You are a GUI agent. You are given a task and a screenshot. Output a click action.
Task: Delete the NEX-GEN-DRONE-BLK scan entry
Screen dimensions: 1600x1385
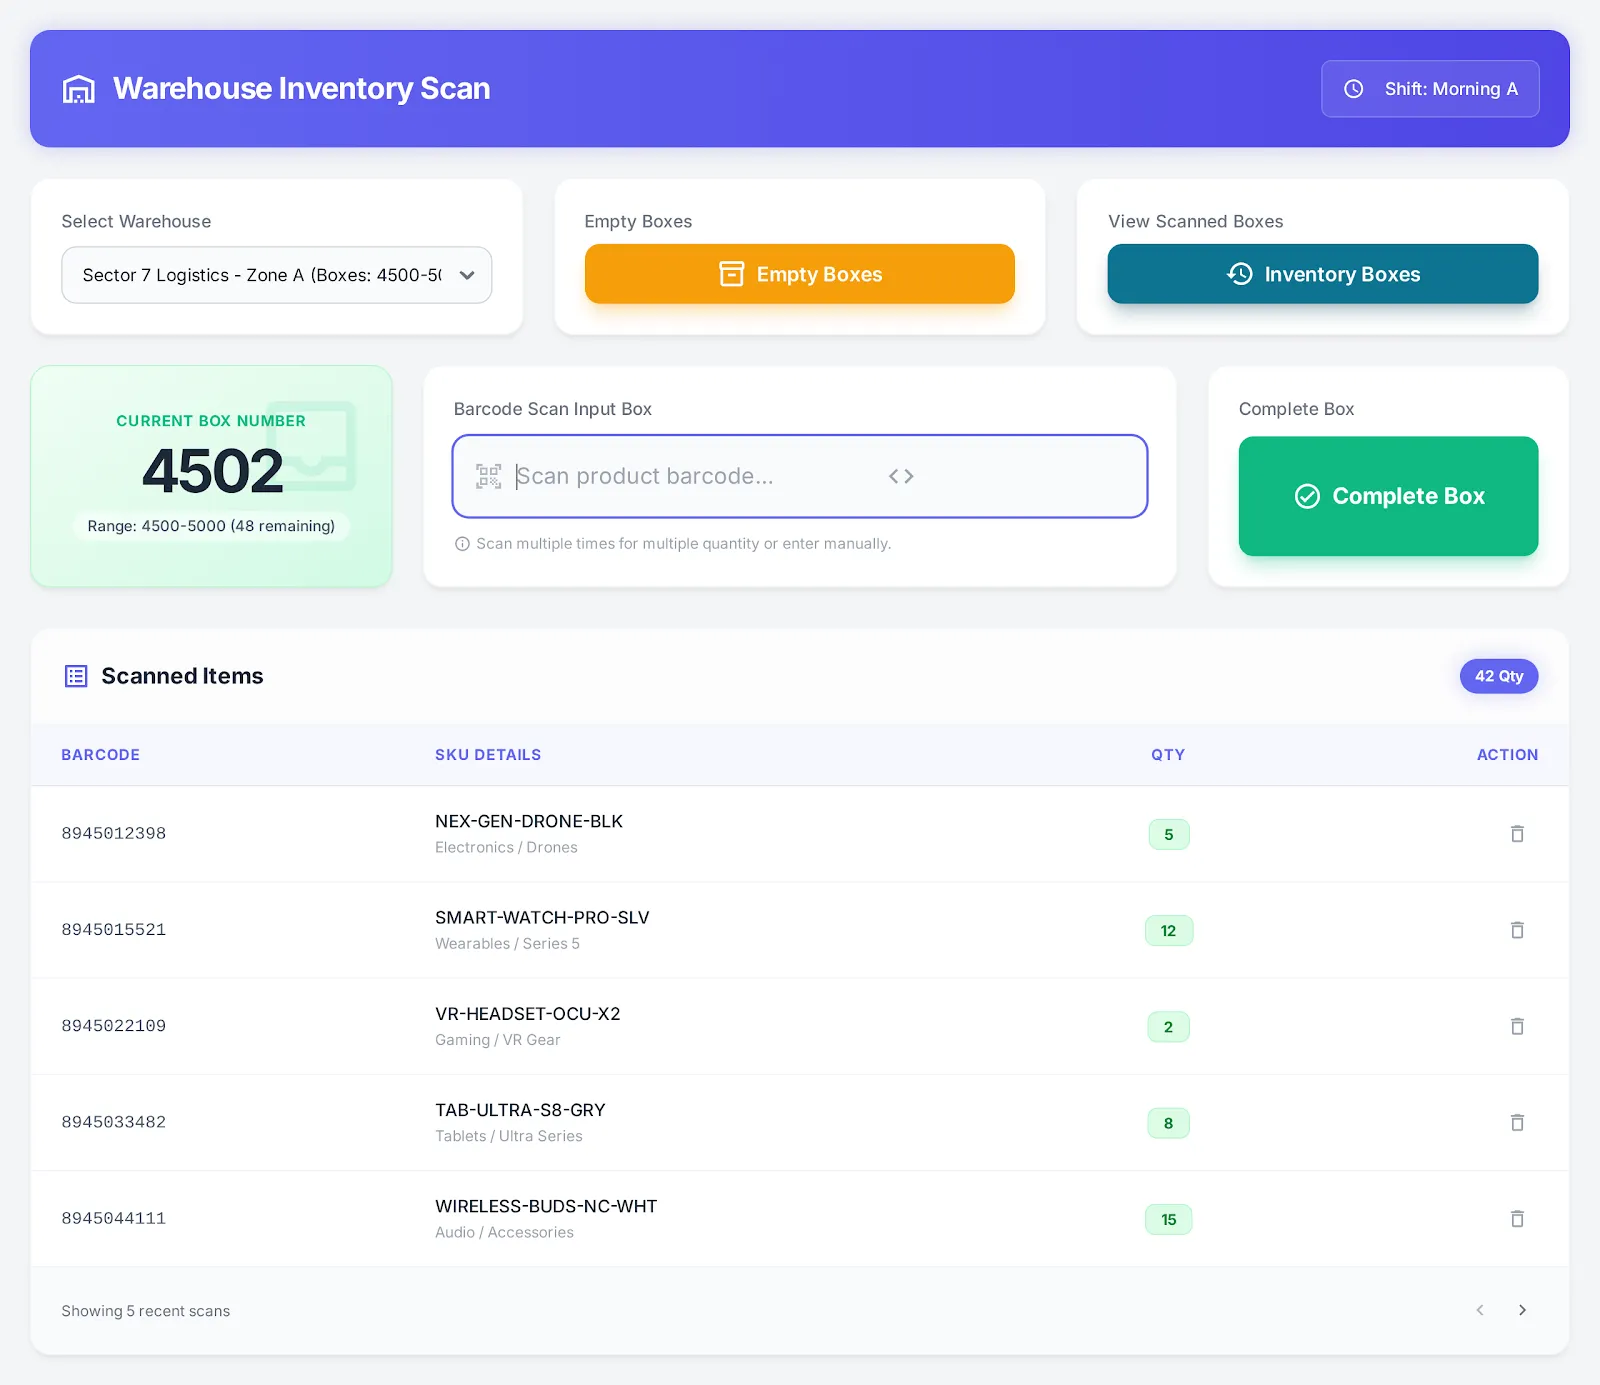(1518, 833)
